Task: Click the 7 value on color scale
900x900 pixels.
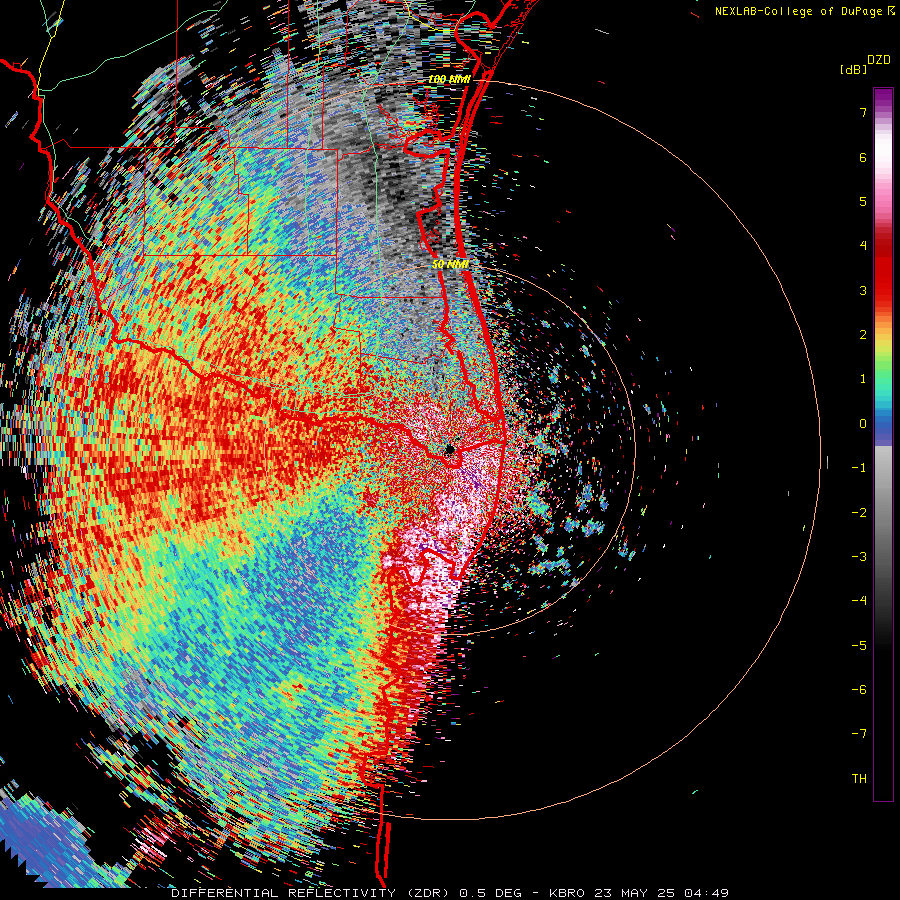Action: tap(863, 112)
